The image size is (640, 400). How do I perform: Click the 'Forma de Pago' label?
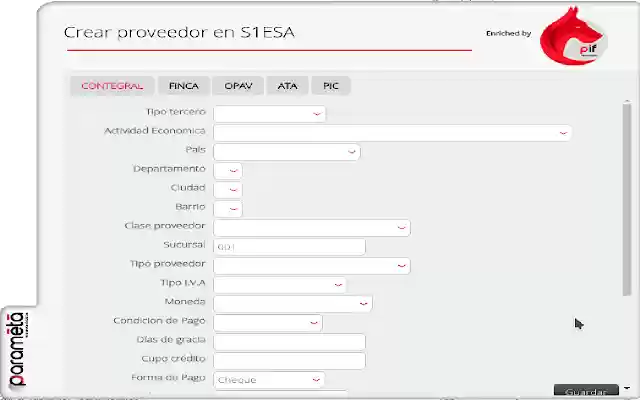tap(168, 378)
